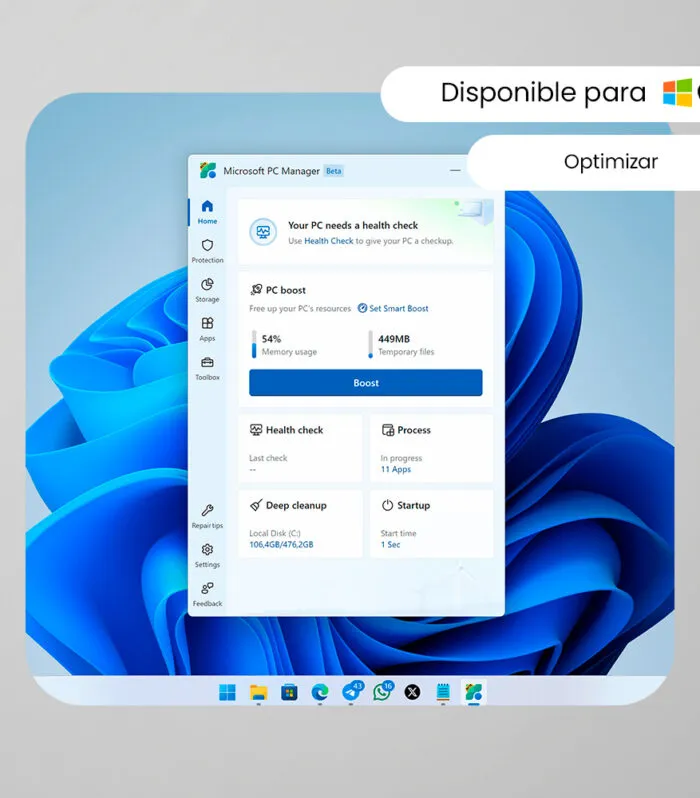Click the 449MB temporary files bar
Image resolution: width=700 pixels, height=798 pixels.
[370, 345]
